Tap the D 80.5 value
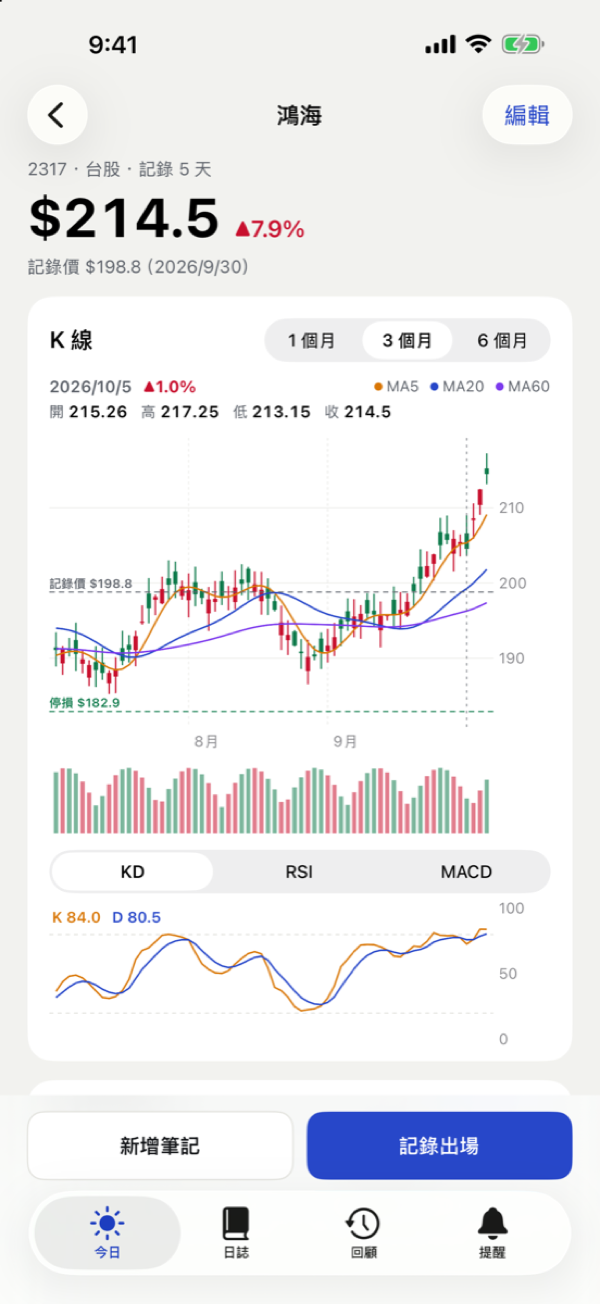Screen dimensions: 600x1304 click(x=136, y=917)
